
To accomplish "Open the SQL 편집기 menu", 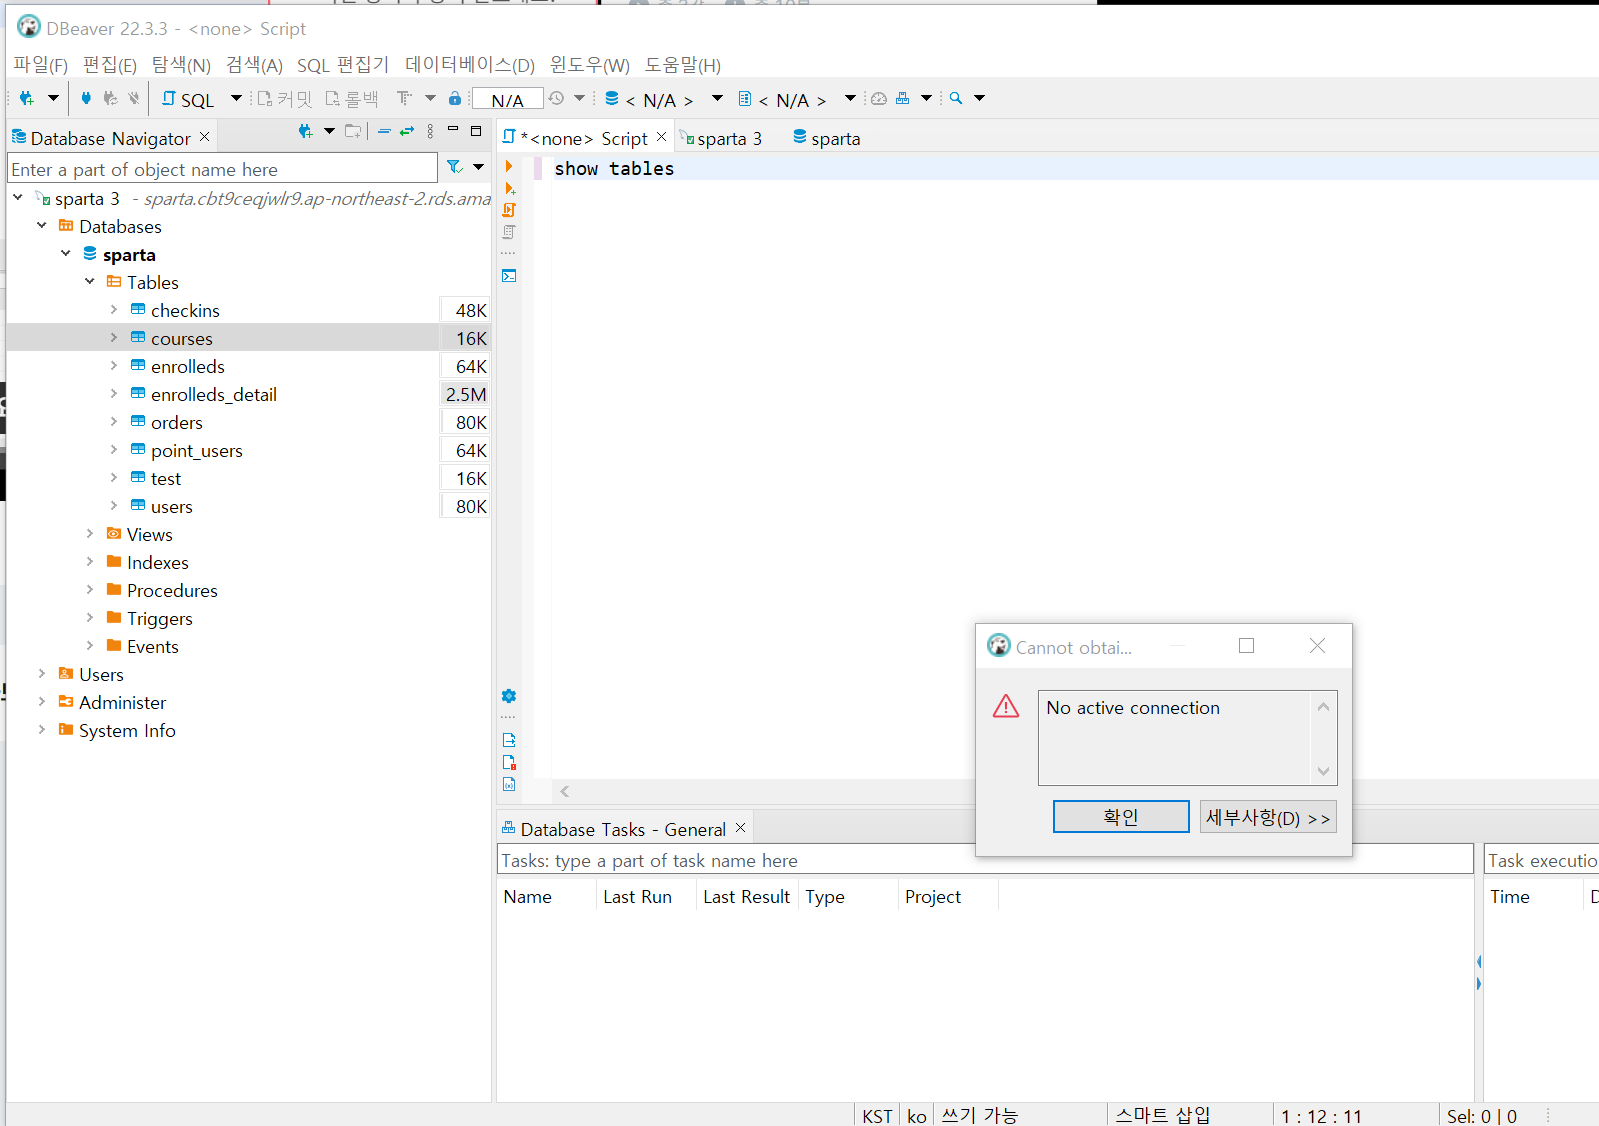I will [343, 65].
